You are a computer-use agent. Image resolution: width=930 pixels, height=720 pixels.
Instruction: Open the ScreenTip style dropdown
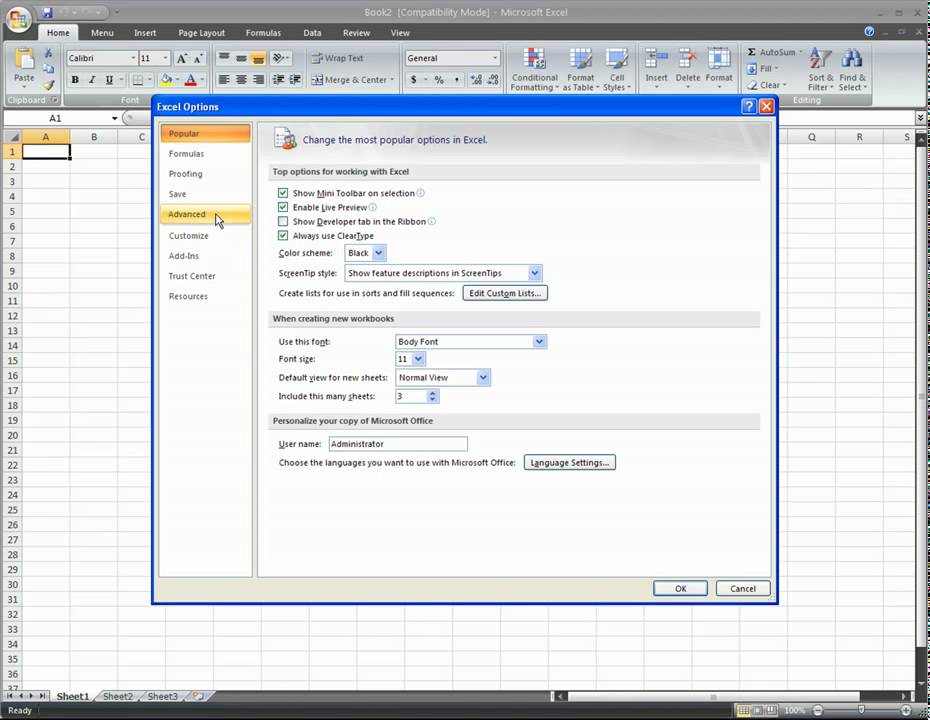point(534,273)
